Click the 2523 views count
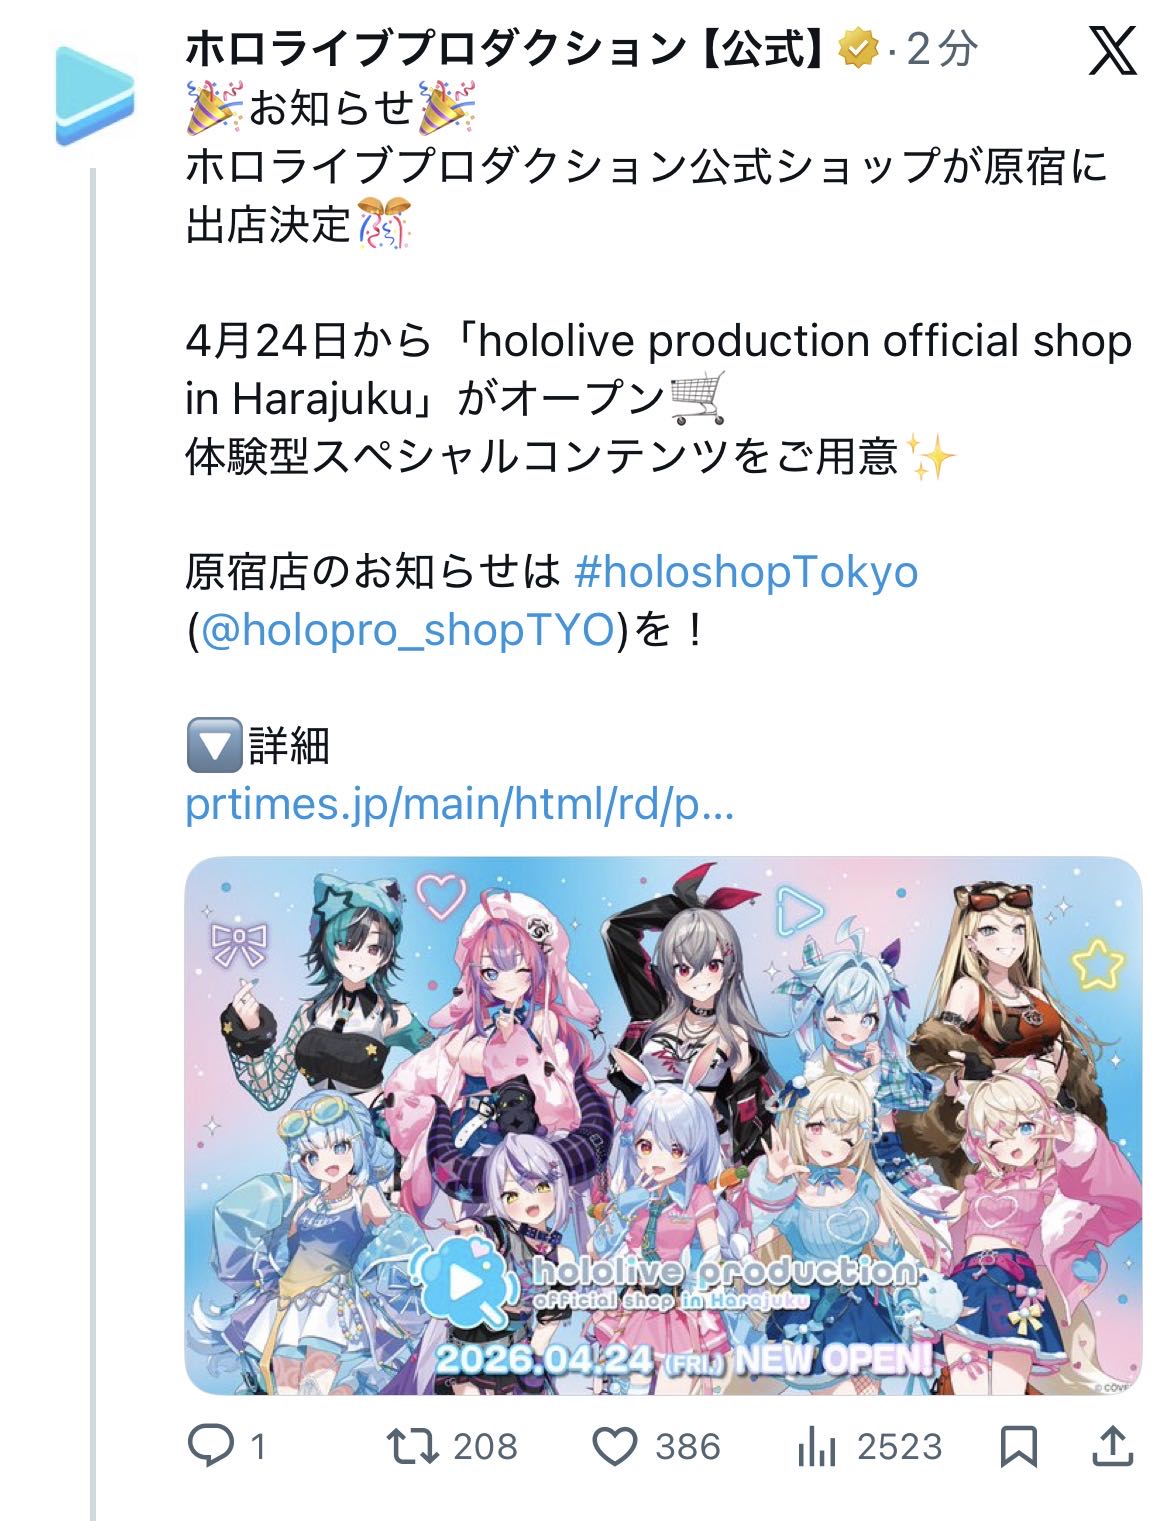The width and height of the screenshot is (1170, 1521). [x=900, y=1446]
